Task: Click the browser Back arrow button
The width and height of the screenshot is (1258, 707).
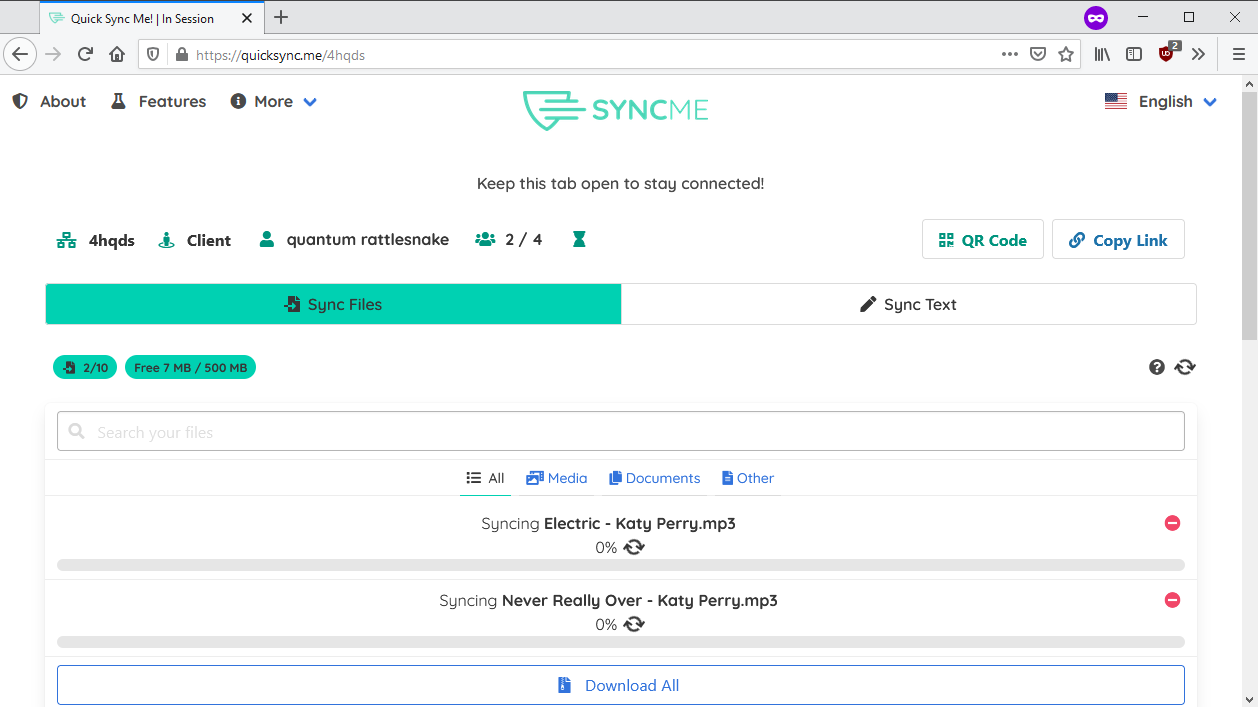Action: click(x=20, y=54)
